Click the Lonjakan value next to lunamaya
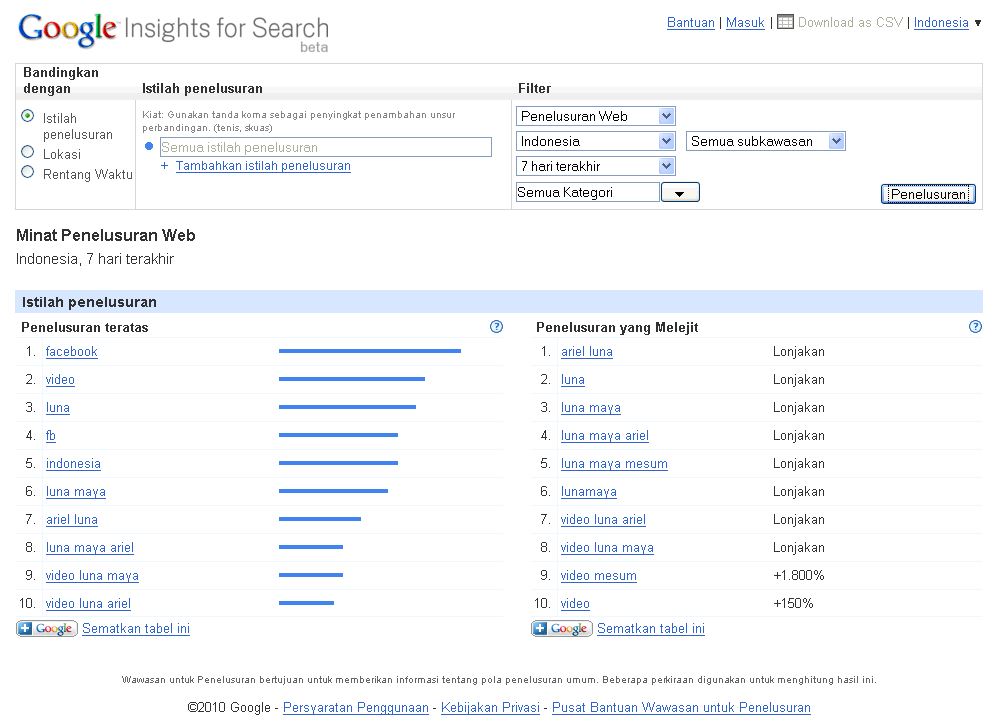The image size is (999, 728). coord(799,492)
